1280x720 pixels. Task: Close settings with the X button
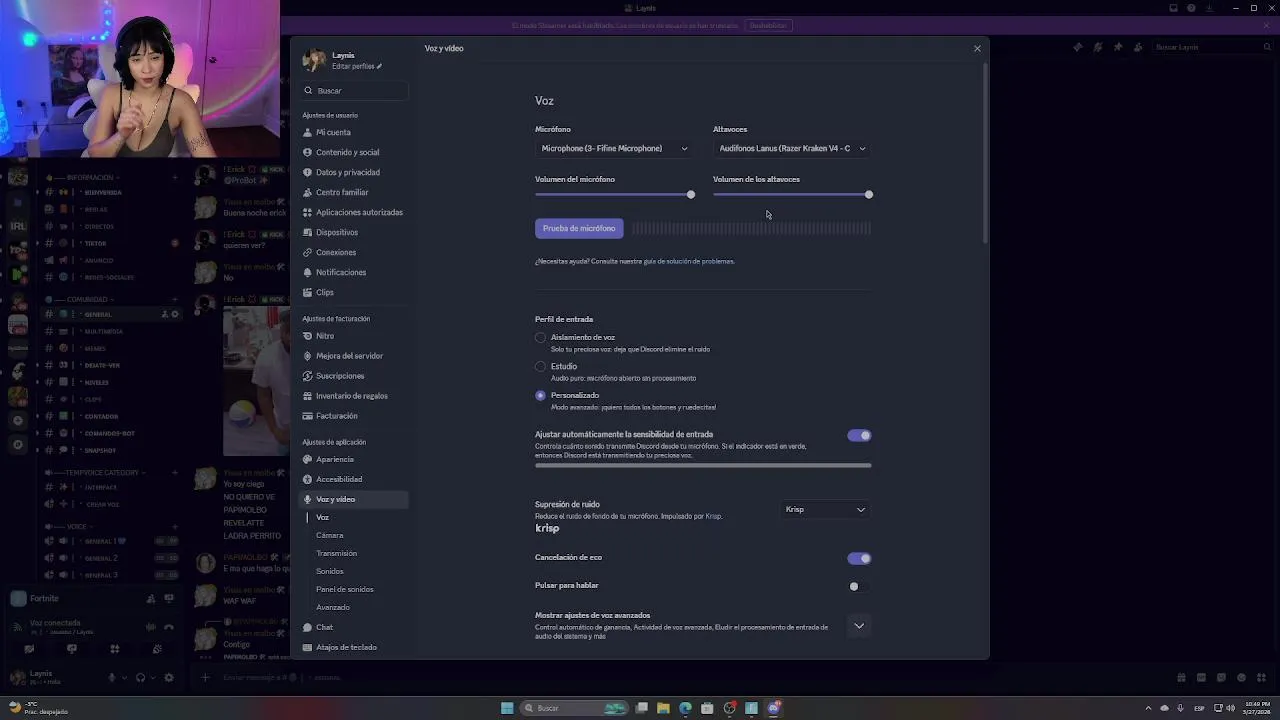(977, 48)
